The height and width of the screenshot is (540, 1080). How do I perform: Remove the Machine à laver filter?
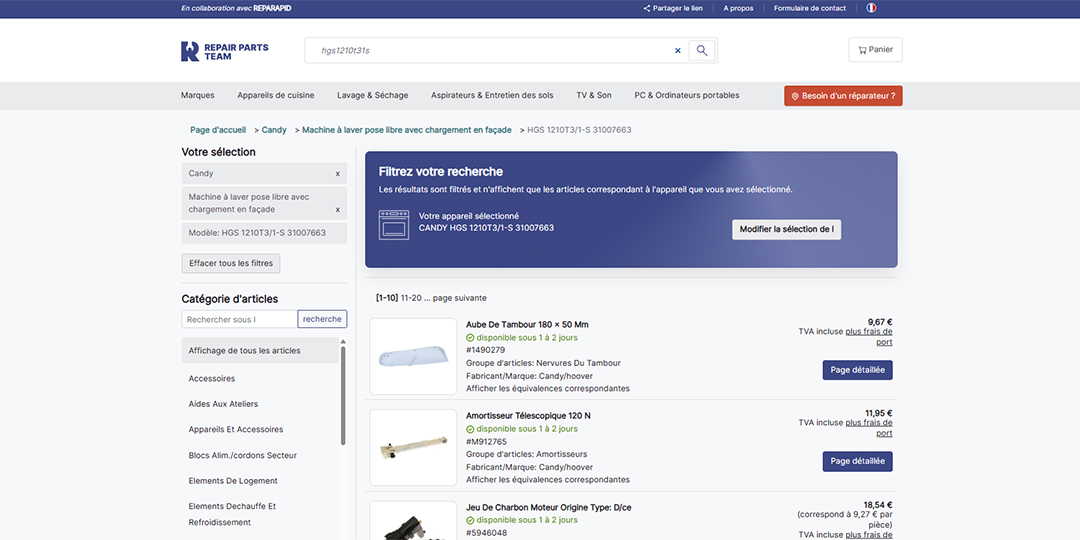337,210
